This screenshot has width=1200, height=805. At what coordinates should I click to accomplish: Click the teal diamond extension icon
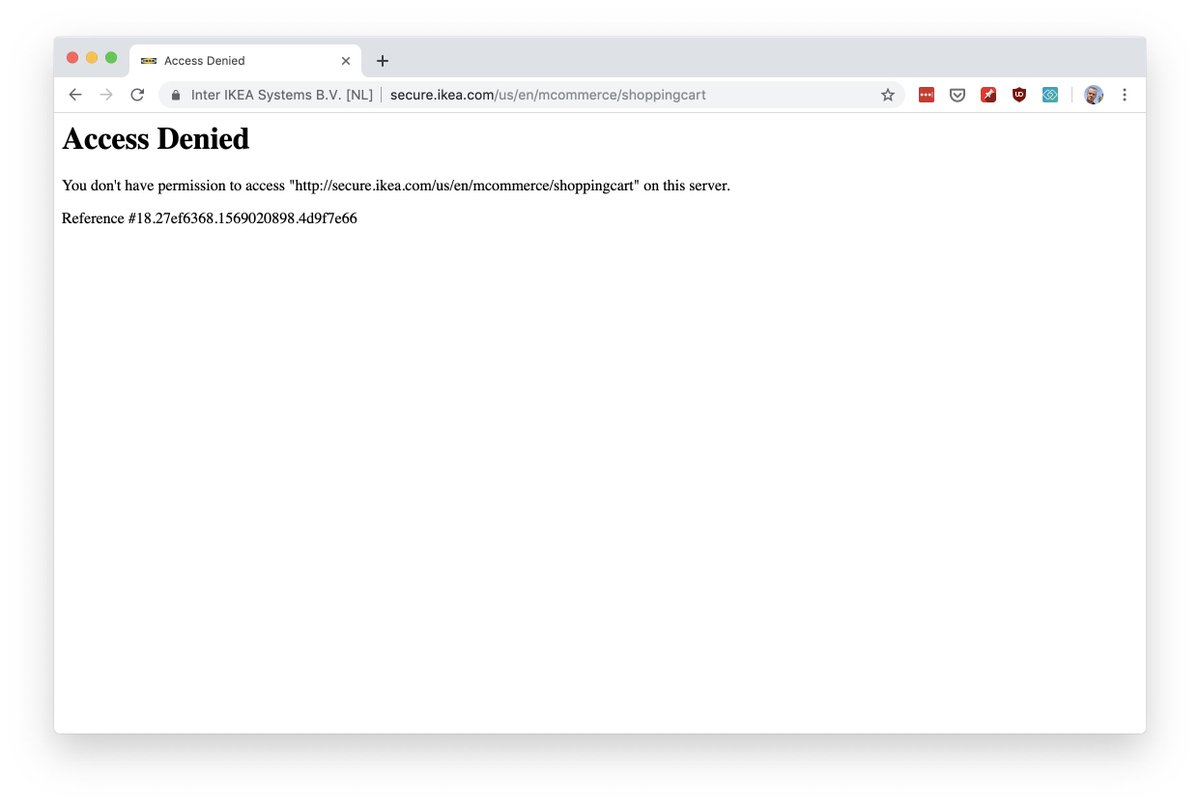pyautogui.click(x=1050, y=95)
